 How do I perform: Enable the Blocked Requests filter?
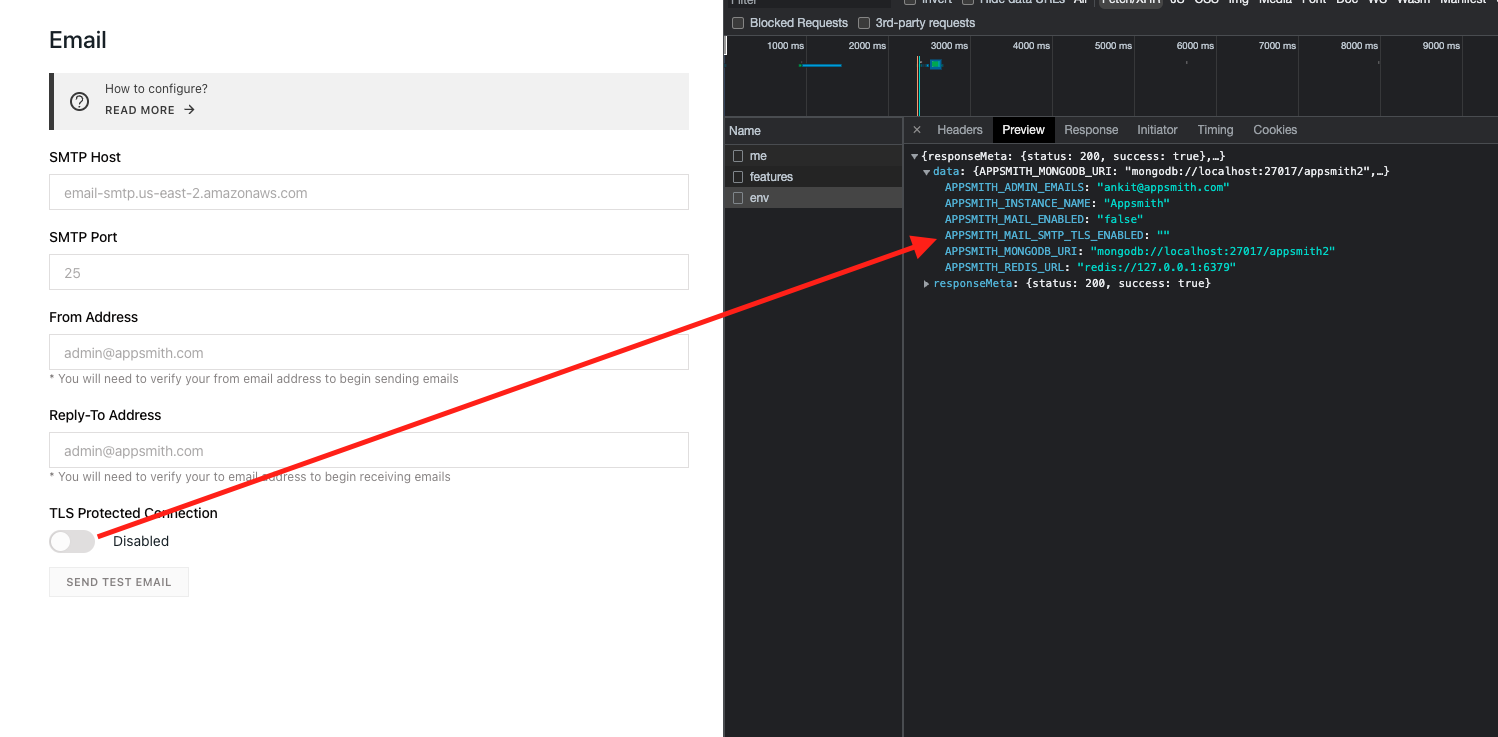point(737,22)
